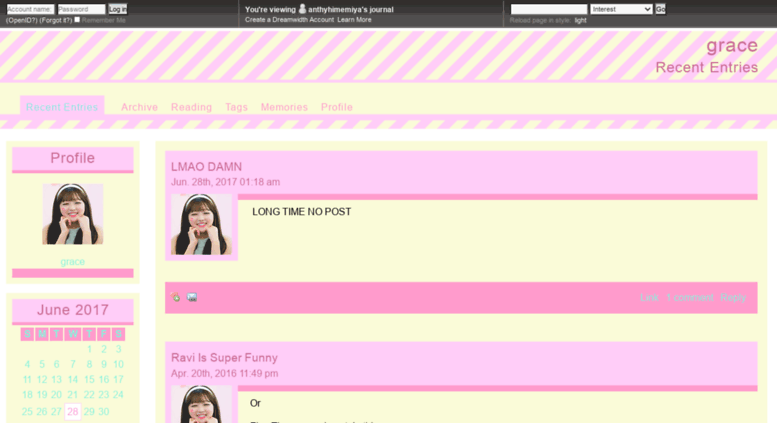
Task: Select calendar day 30
Action: pos(104,412)
